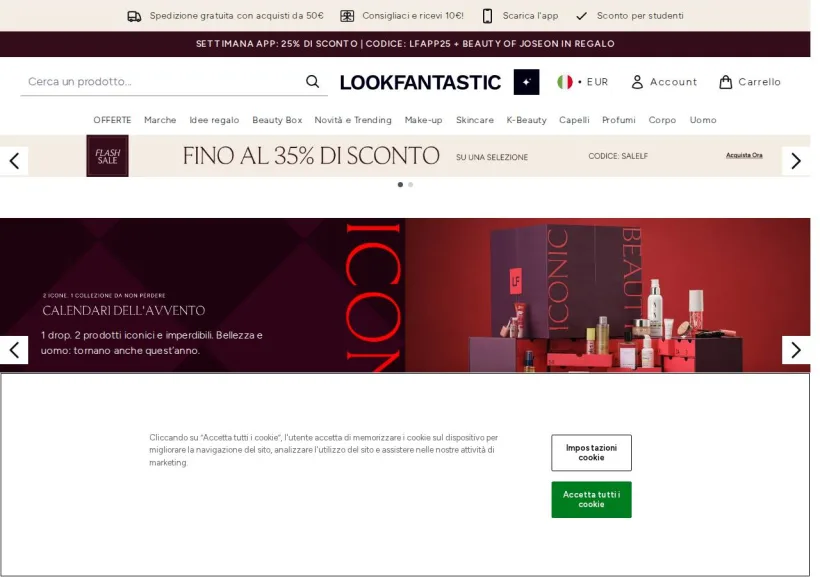Open the Skincare menu
Screen dimensions: 820x577
(475, 120)
